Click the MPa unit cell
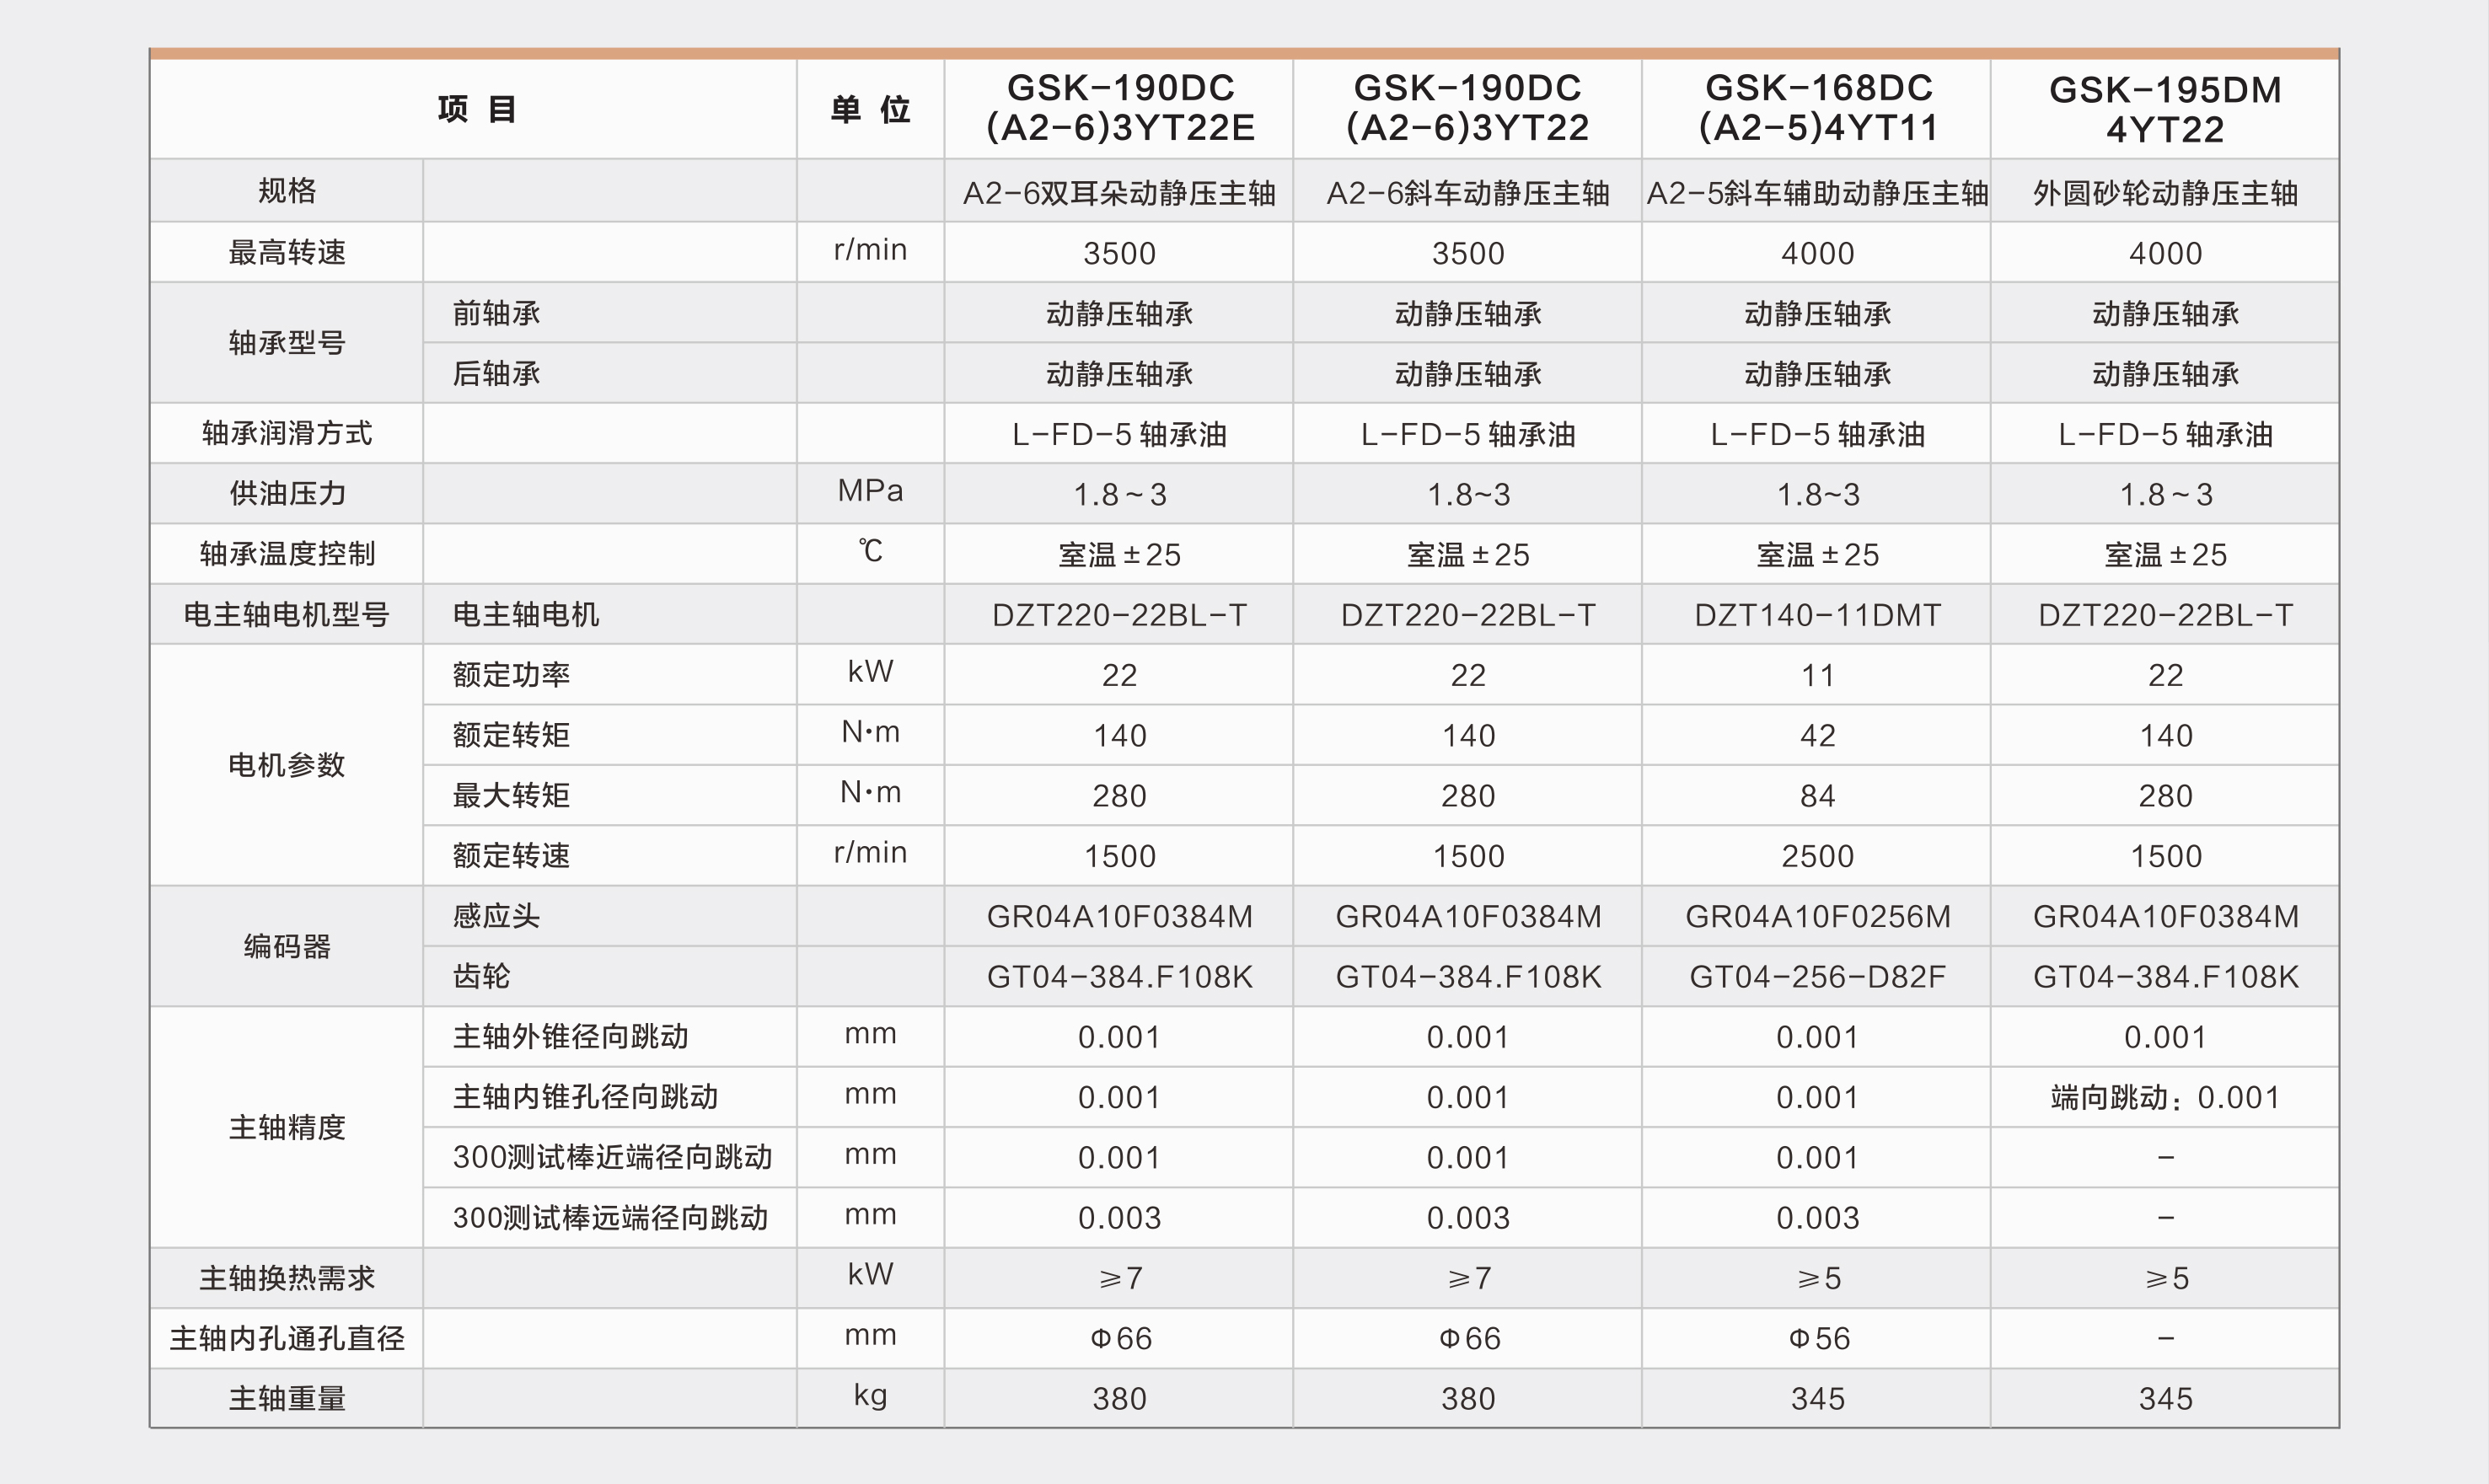The image size is (2489, 1484). (x=870, y=491)
